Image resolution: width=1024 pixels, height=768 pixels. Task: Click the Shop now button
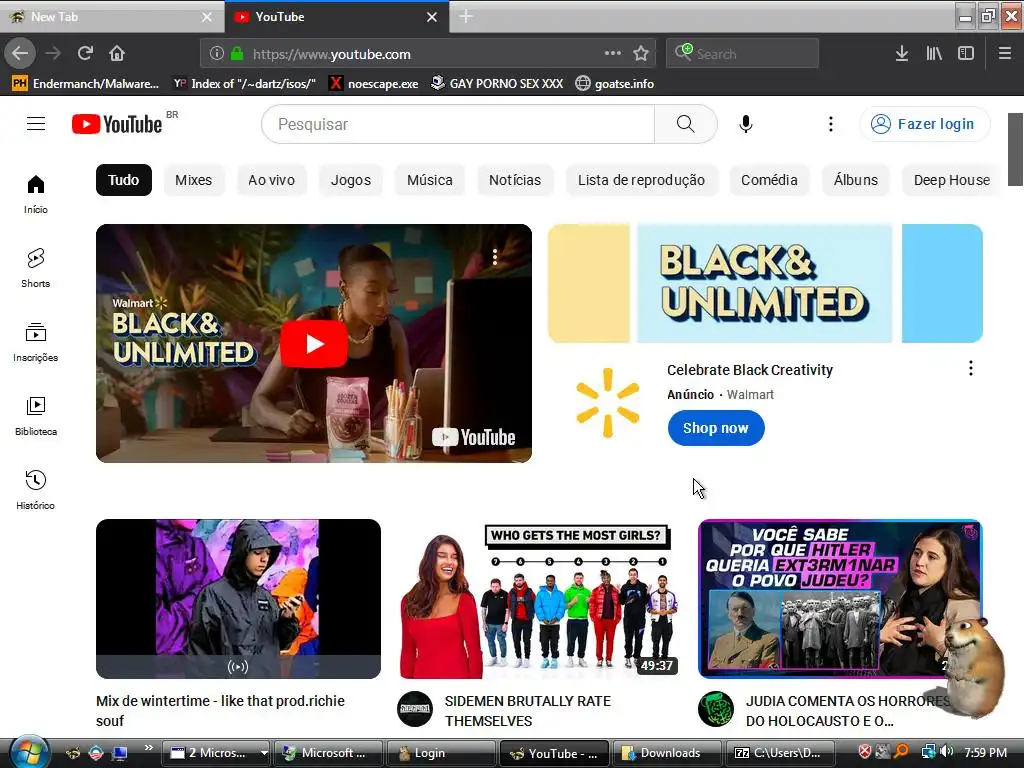716,428
